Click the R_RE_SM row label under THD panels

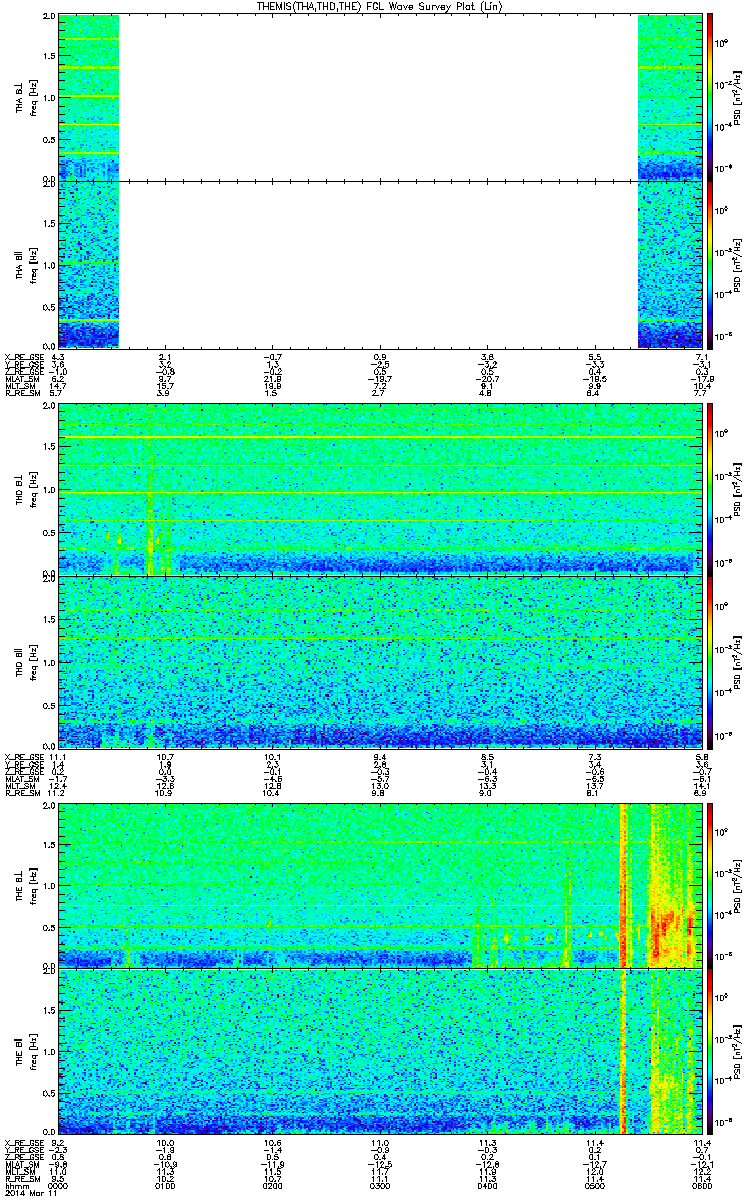point(25,793)
